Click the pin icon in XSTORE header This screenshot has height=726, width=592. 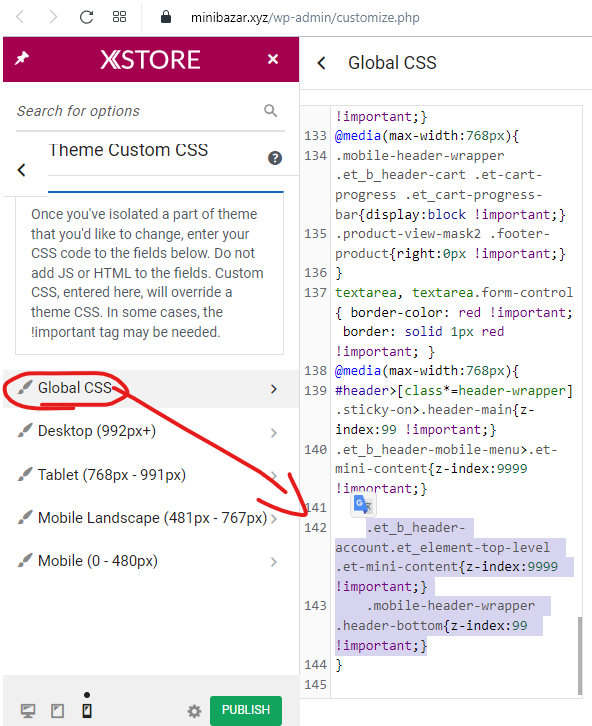point(22,58)
